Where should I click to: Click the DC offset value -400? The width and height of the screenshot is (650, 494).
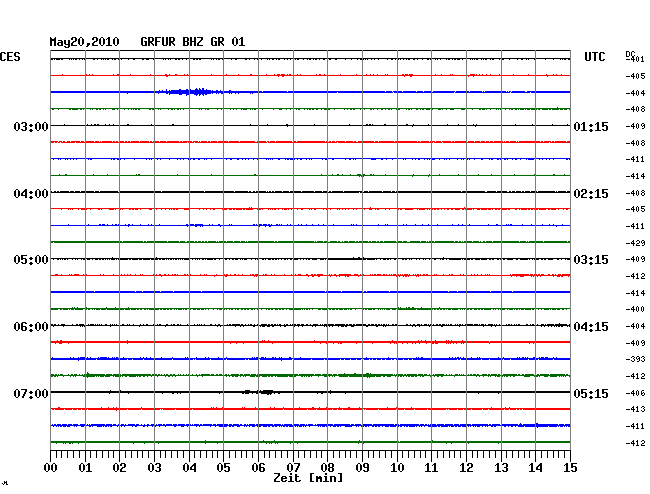pyautogui.click(x=635, y=309)
